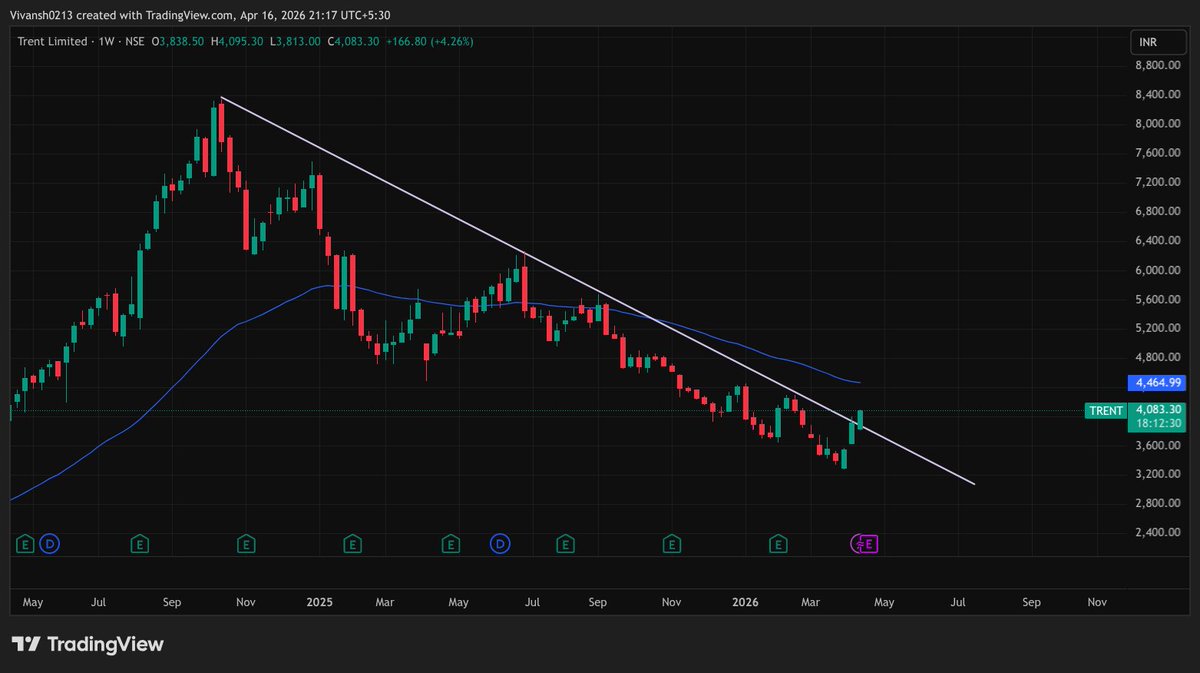Click the blue dividend D marker beside the first earnings marker

click(50, 544)
